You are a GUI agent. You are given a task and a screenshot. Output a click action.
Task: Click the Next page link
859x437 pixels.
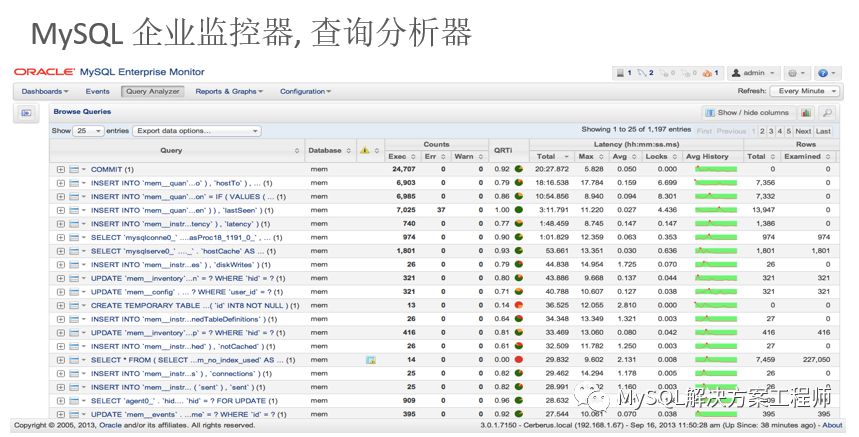[803, 131]
